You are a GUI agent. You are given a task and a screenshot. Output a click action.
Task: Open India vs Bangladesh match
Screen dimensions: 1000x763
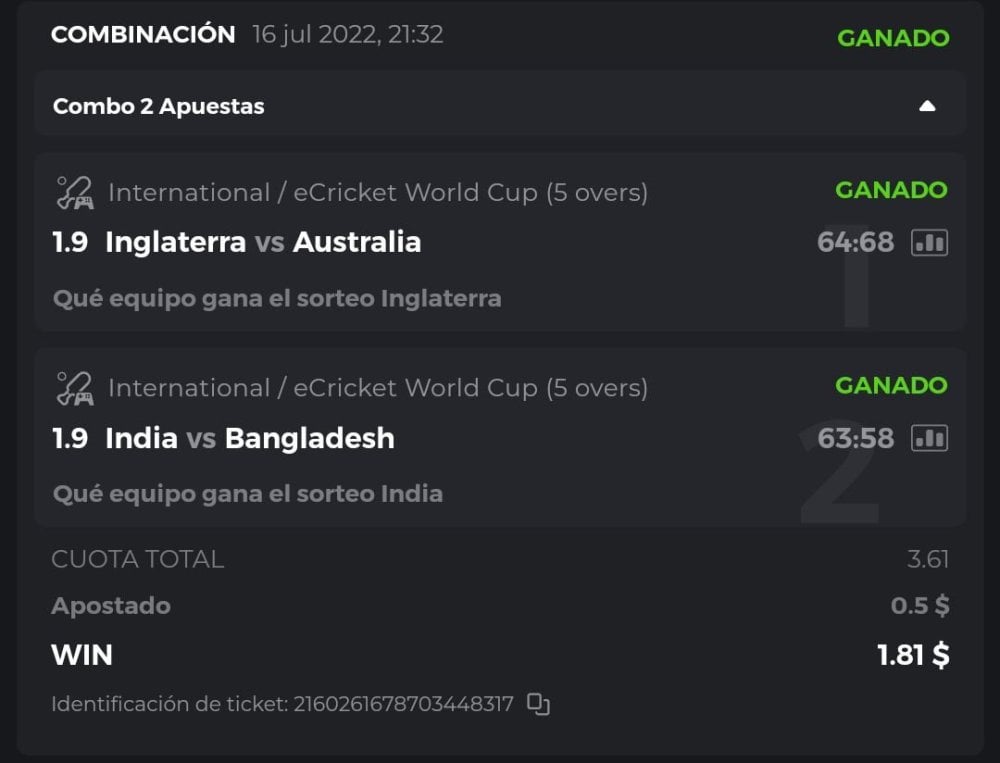(x=249, y=438)
